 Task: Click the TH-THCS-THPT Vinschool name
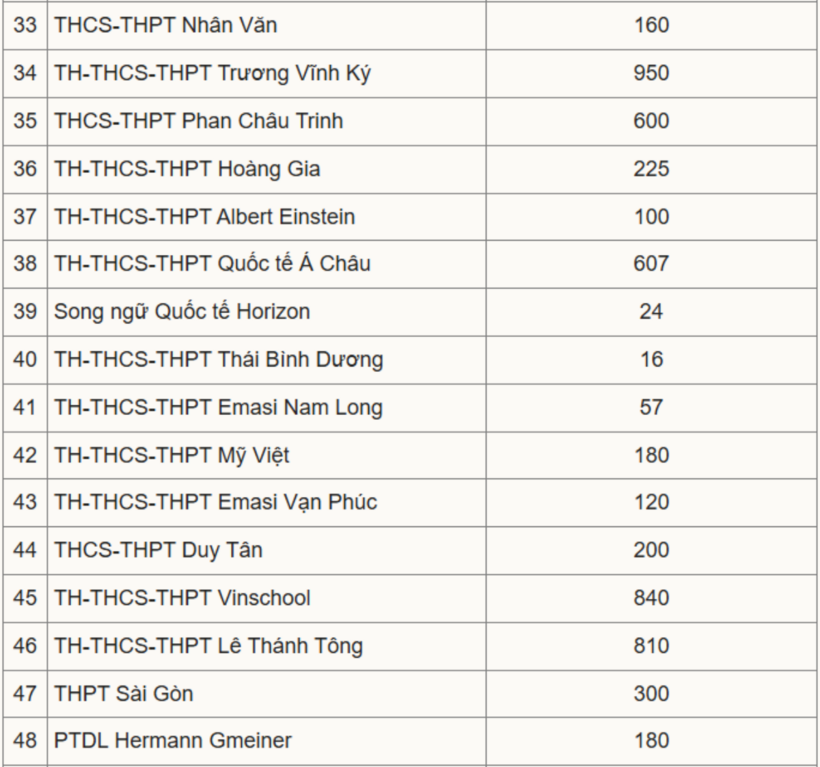point(182,598)
